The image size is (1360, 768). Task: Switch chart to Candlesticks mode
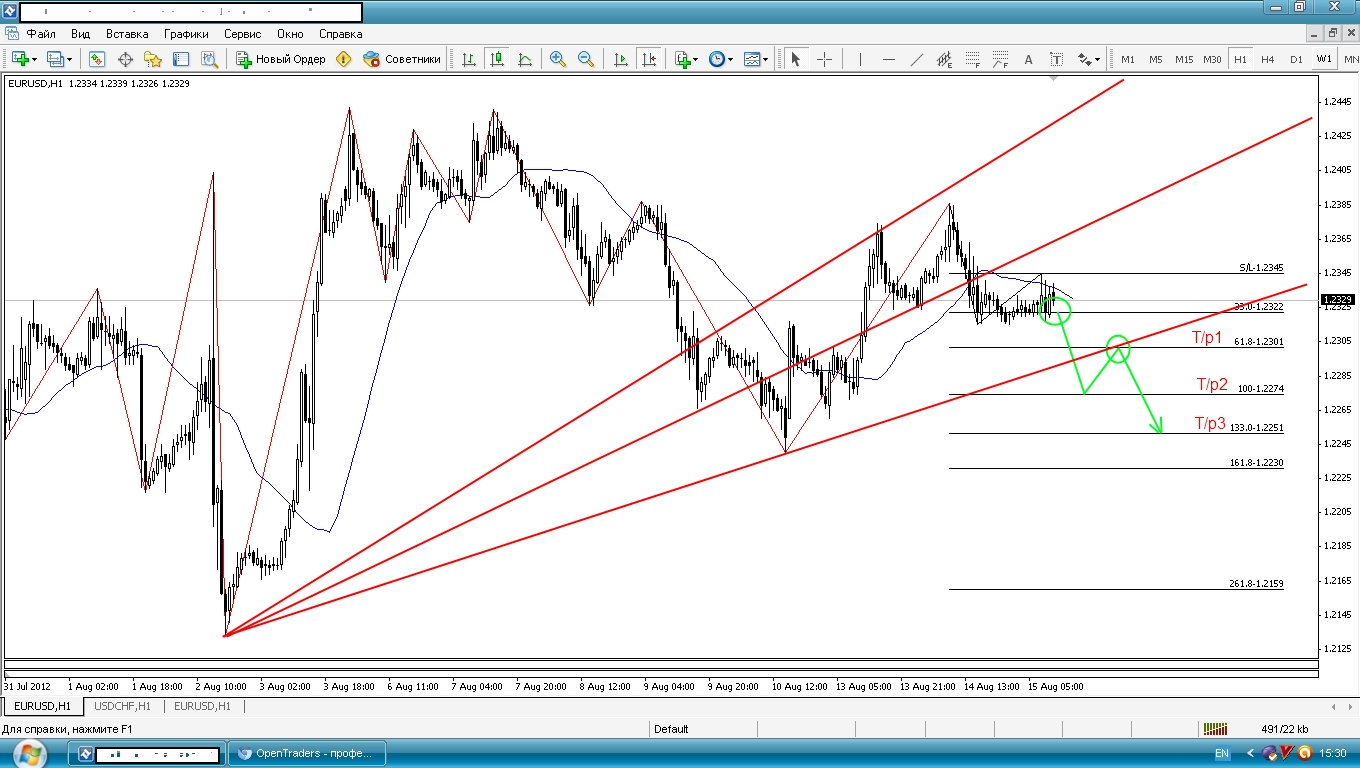[496, 59]
